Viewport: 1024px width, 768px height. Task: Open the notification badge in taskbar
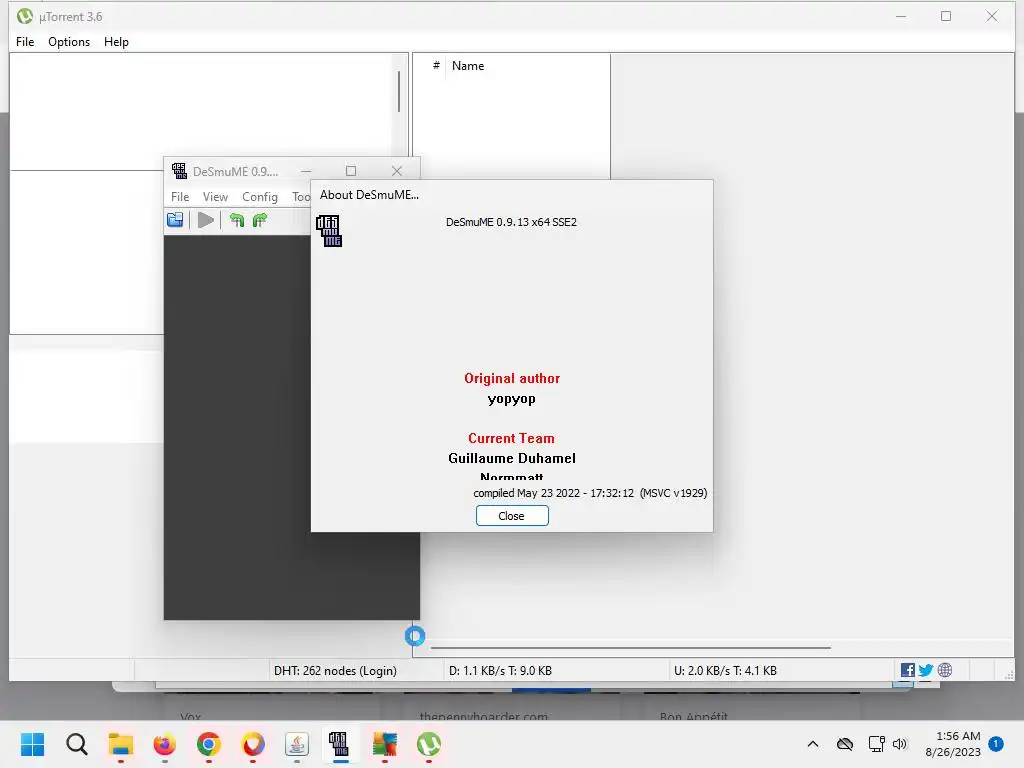(x=996, y=744)
